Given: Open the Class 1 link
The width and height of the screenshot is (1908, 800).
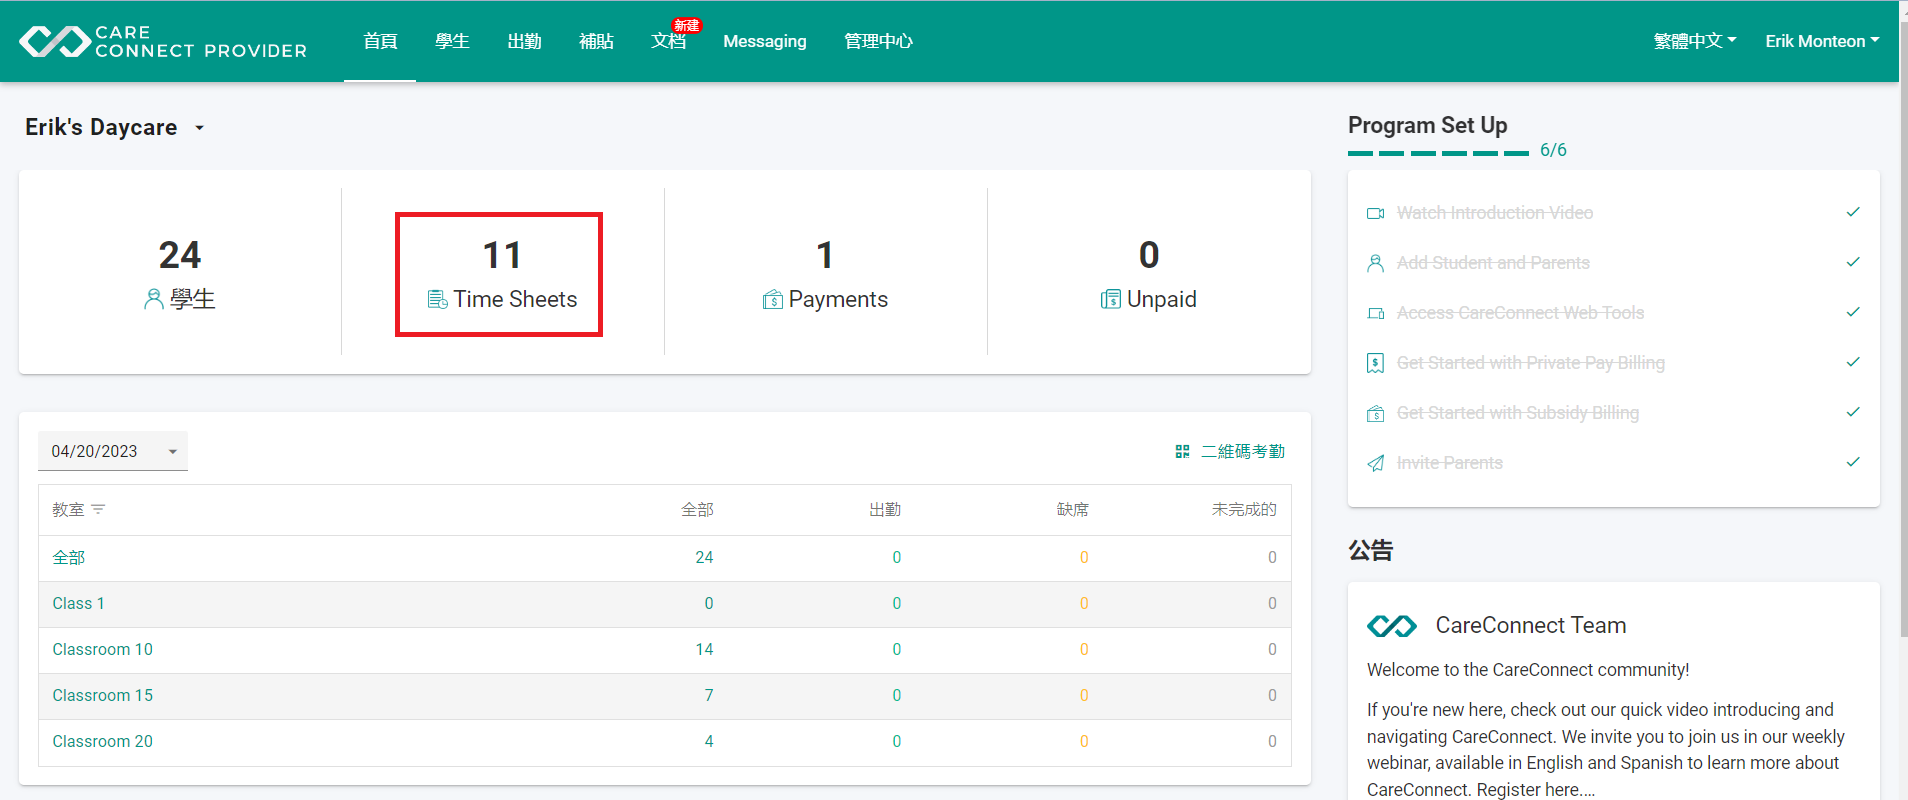Looking at the screenshot, I should (x=78, y=604).
